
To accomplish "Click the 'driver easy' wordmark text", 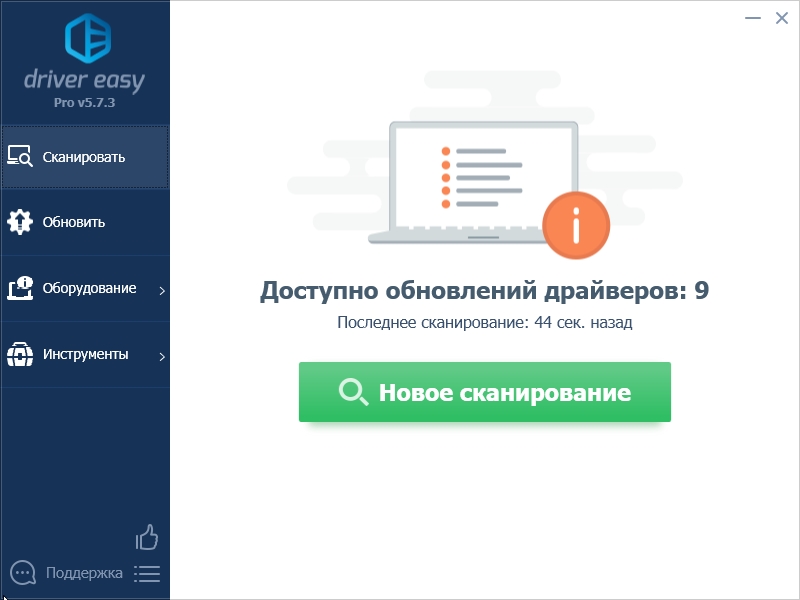I will pos(84,81).
